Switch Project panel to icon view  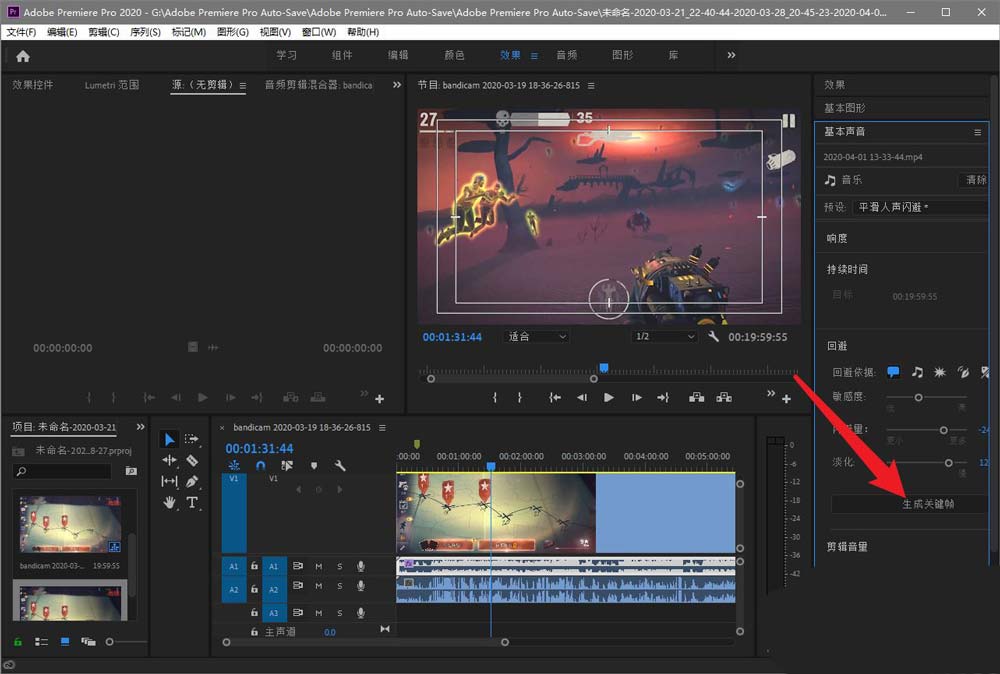[x=65, y=641]
